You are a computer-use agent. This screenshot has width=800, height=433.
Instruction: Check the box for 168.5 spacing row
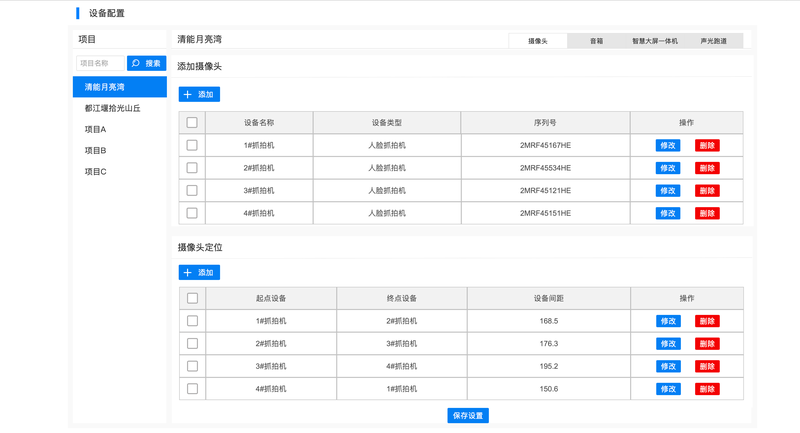point(192,321)
